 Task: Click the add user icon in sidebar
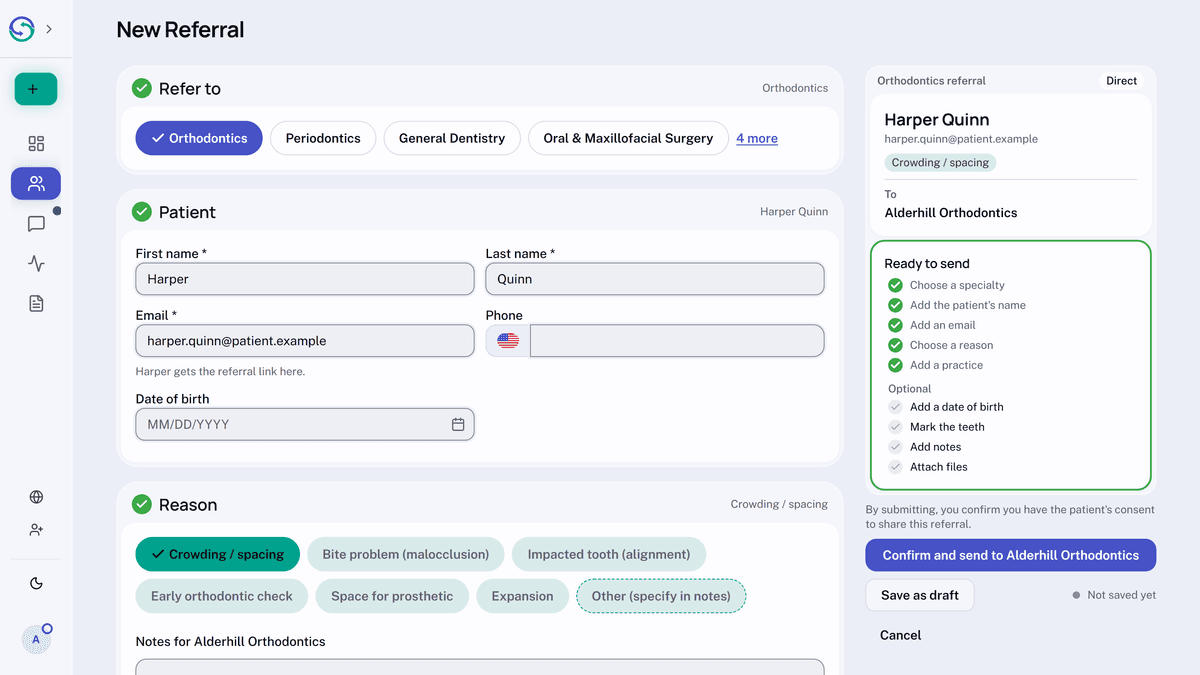[x=36, y=530]
